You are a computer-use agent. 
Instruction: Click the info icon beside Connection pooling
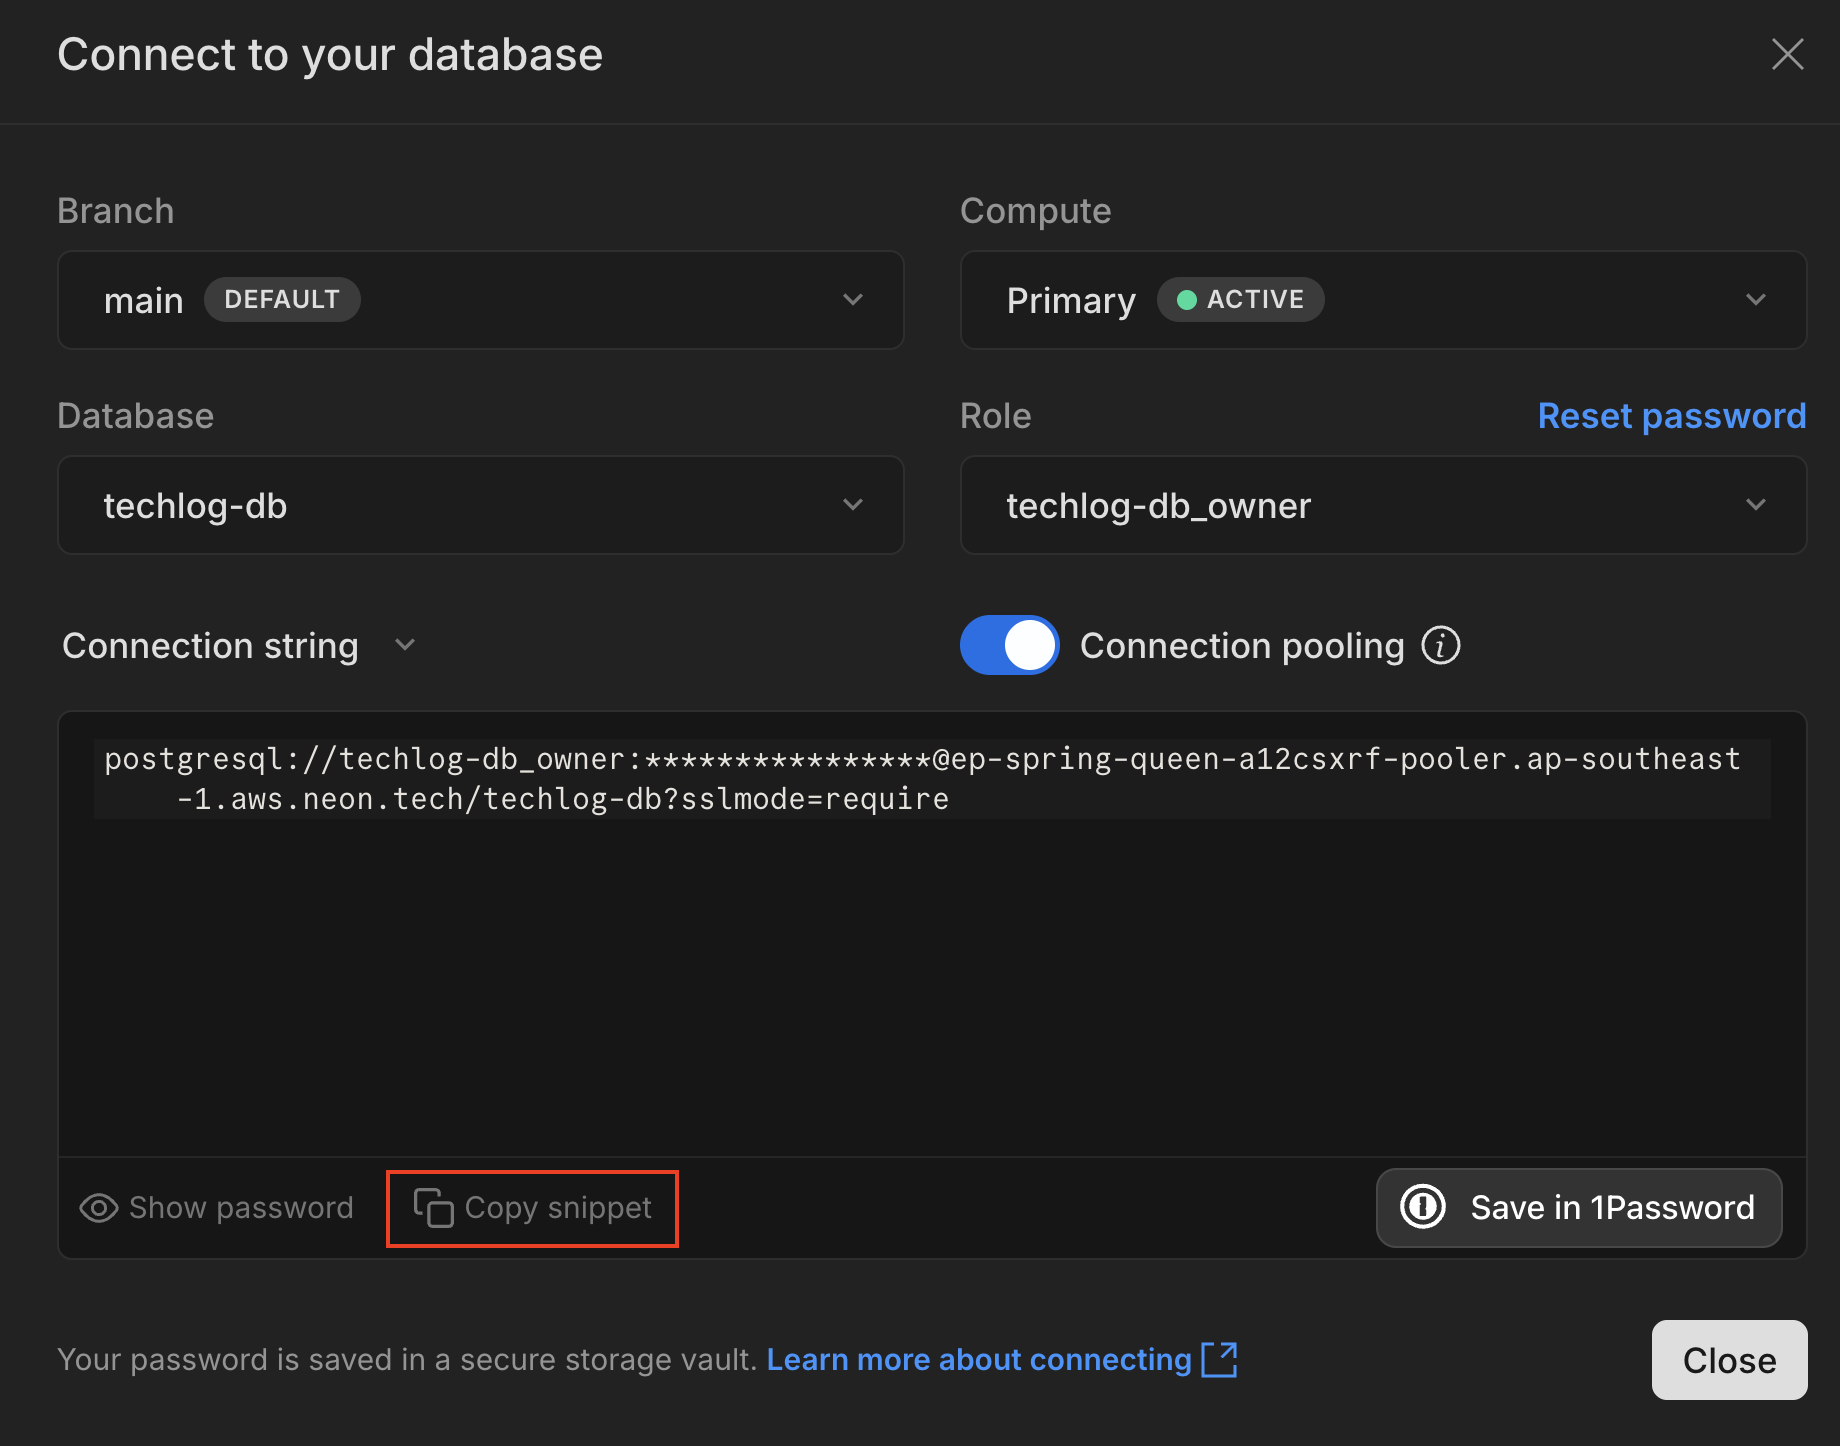(1441, 646)
